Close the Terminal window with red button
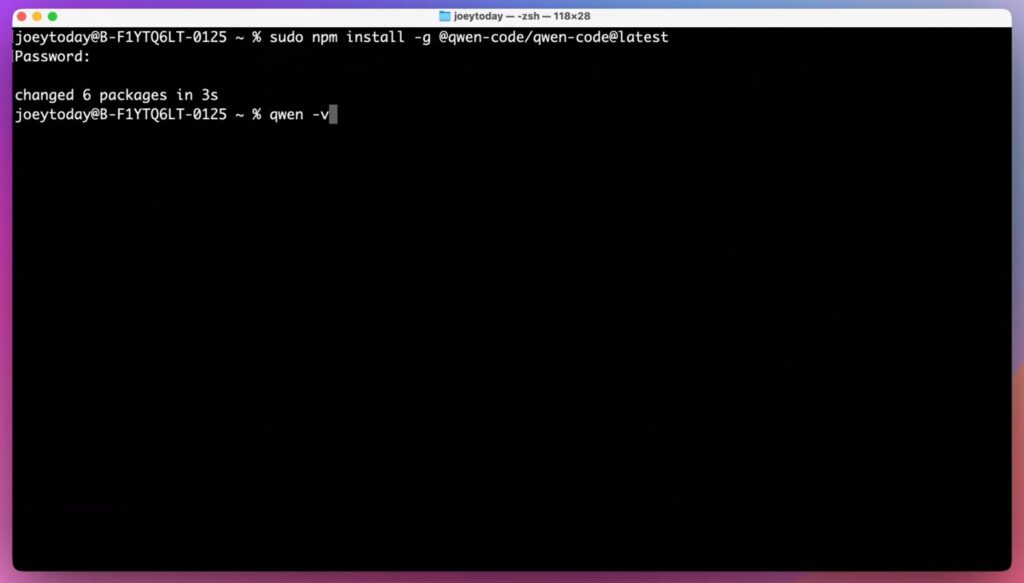 pyautogui.click(x=21, y=16)
